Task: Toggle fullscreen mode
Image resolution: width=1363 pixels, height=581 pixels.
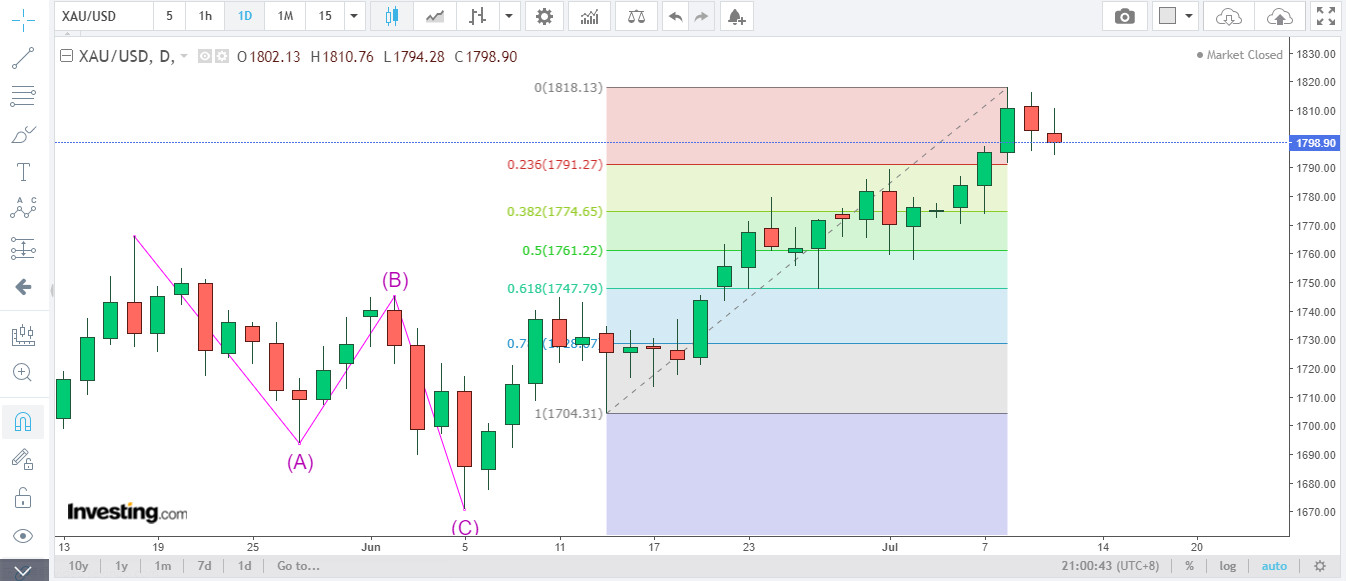Action: tap(1326, 16)
